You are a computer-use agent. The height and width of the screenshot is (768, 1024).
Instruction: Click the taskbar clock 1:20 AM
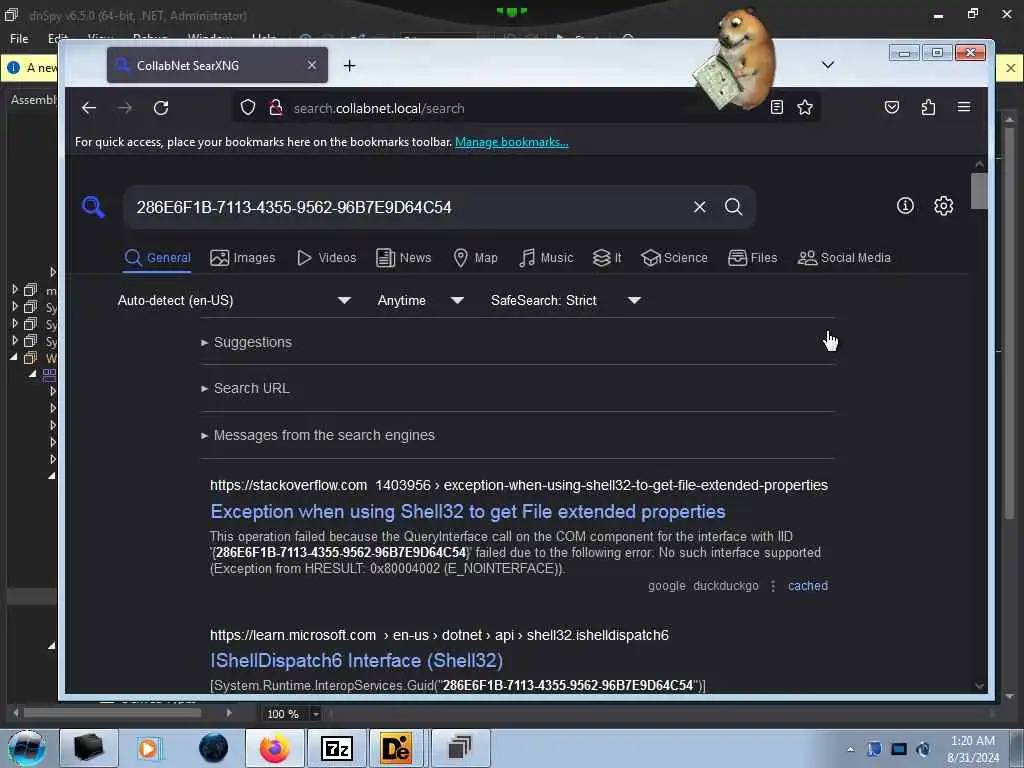tap(973, 748)
